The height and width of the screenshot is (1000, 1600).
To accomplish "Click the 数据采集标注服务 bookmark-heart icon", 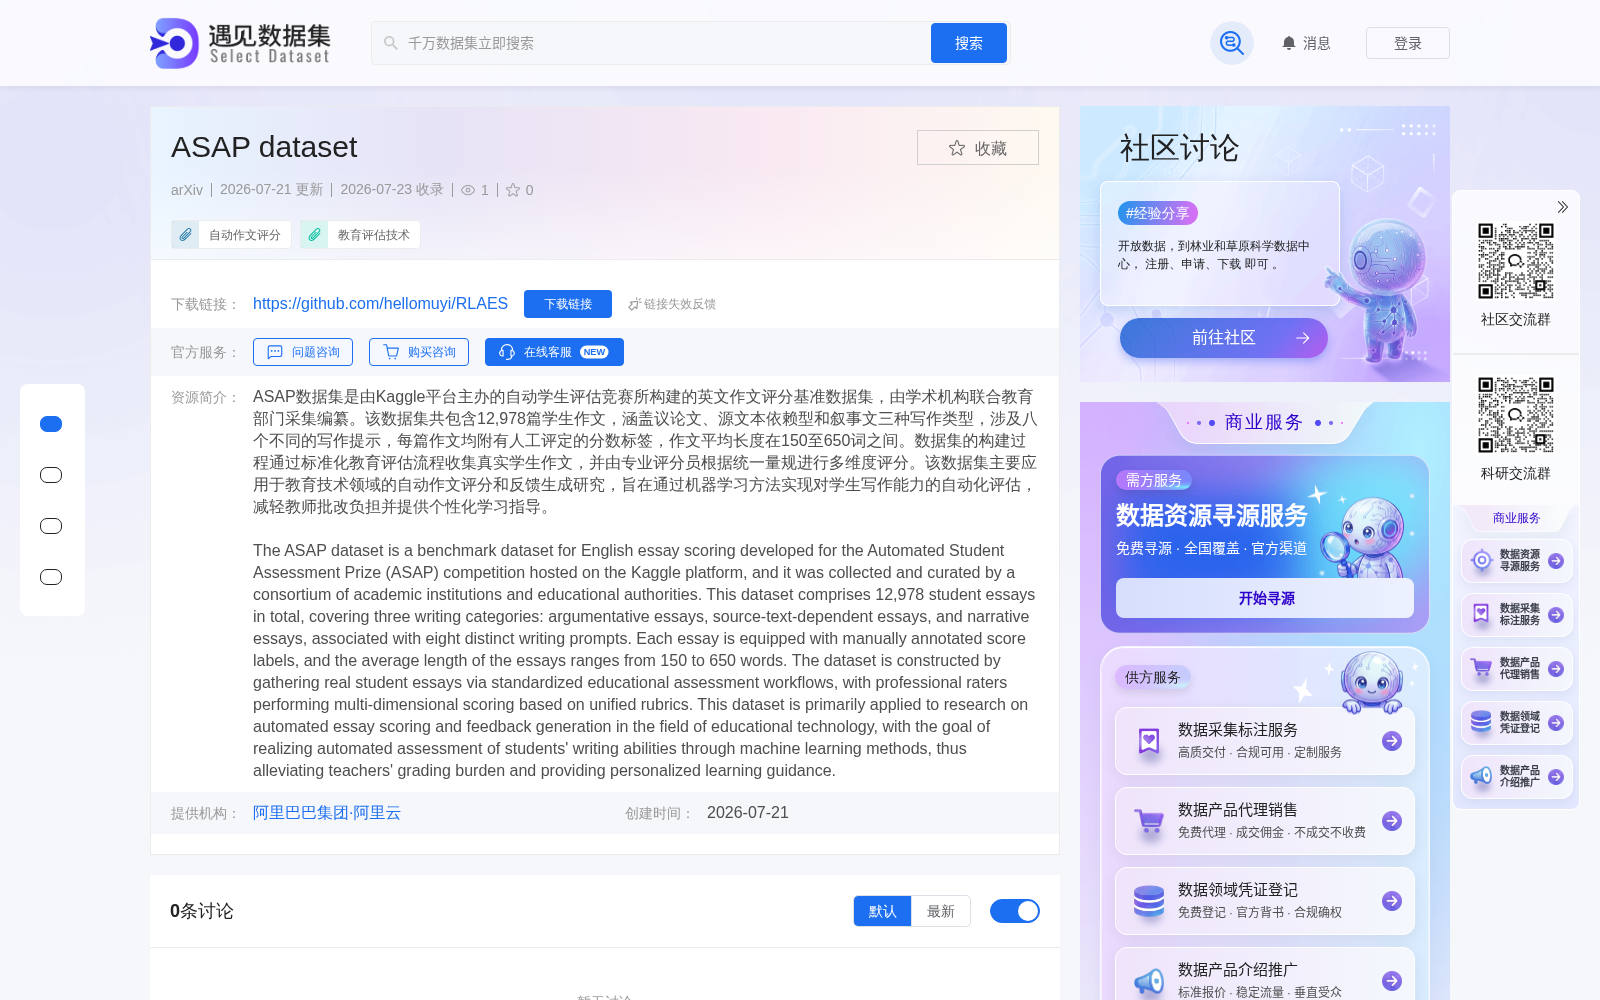I will 1149,741.
